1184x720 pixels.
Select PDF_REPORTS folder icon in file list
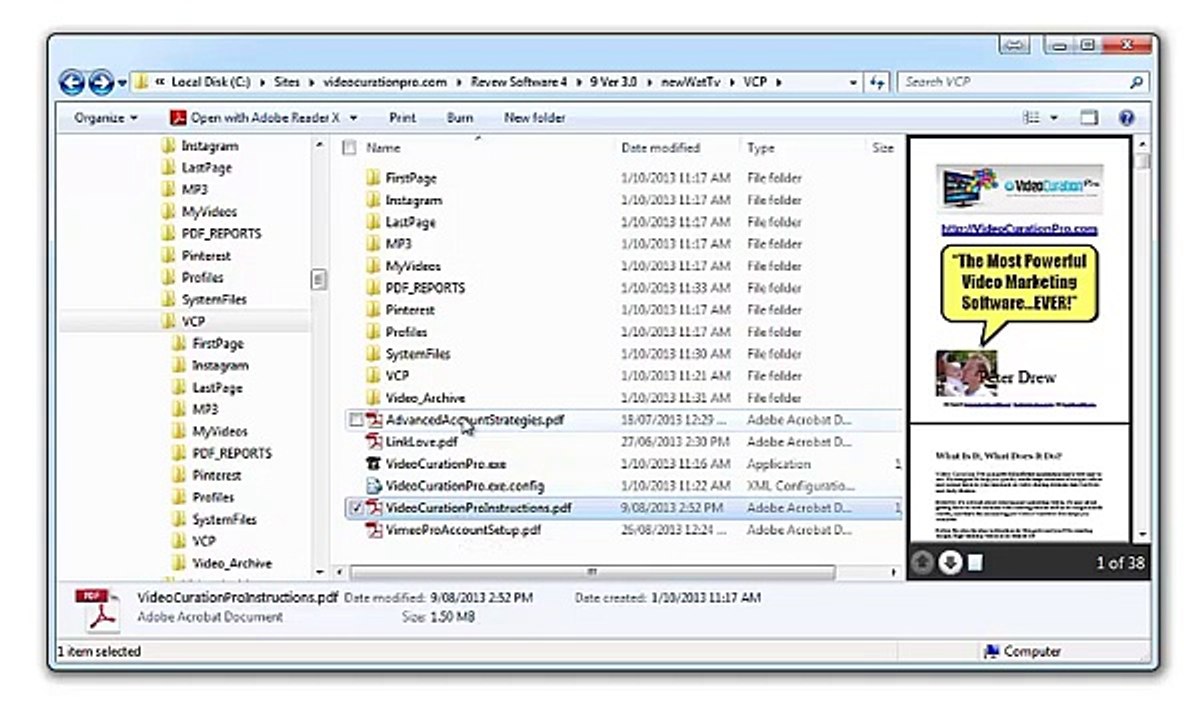[x=373, y=288]
